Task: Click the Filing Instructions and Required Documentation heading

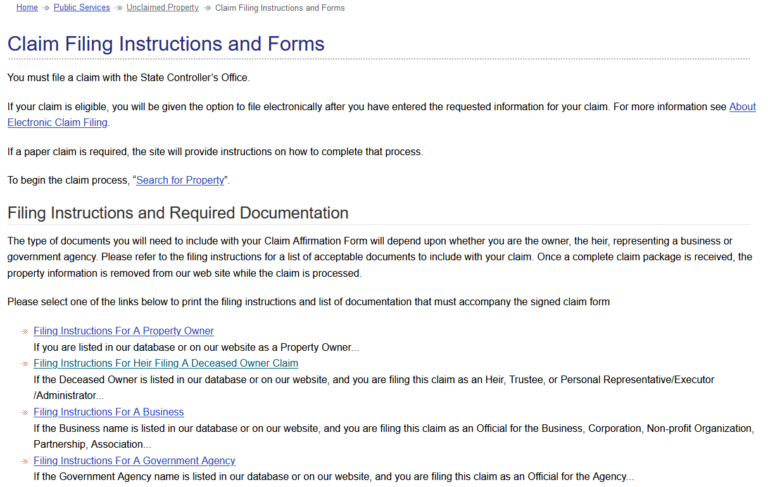Action: (x=178, y=213)
